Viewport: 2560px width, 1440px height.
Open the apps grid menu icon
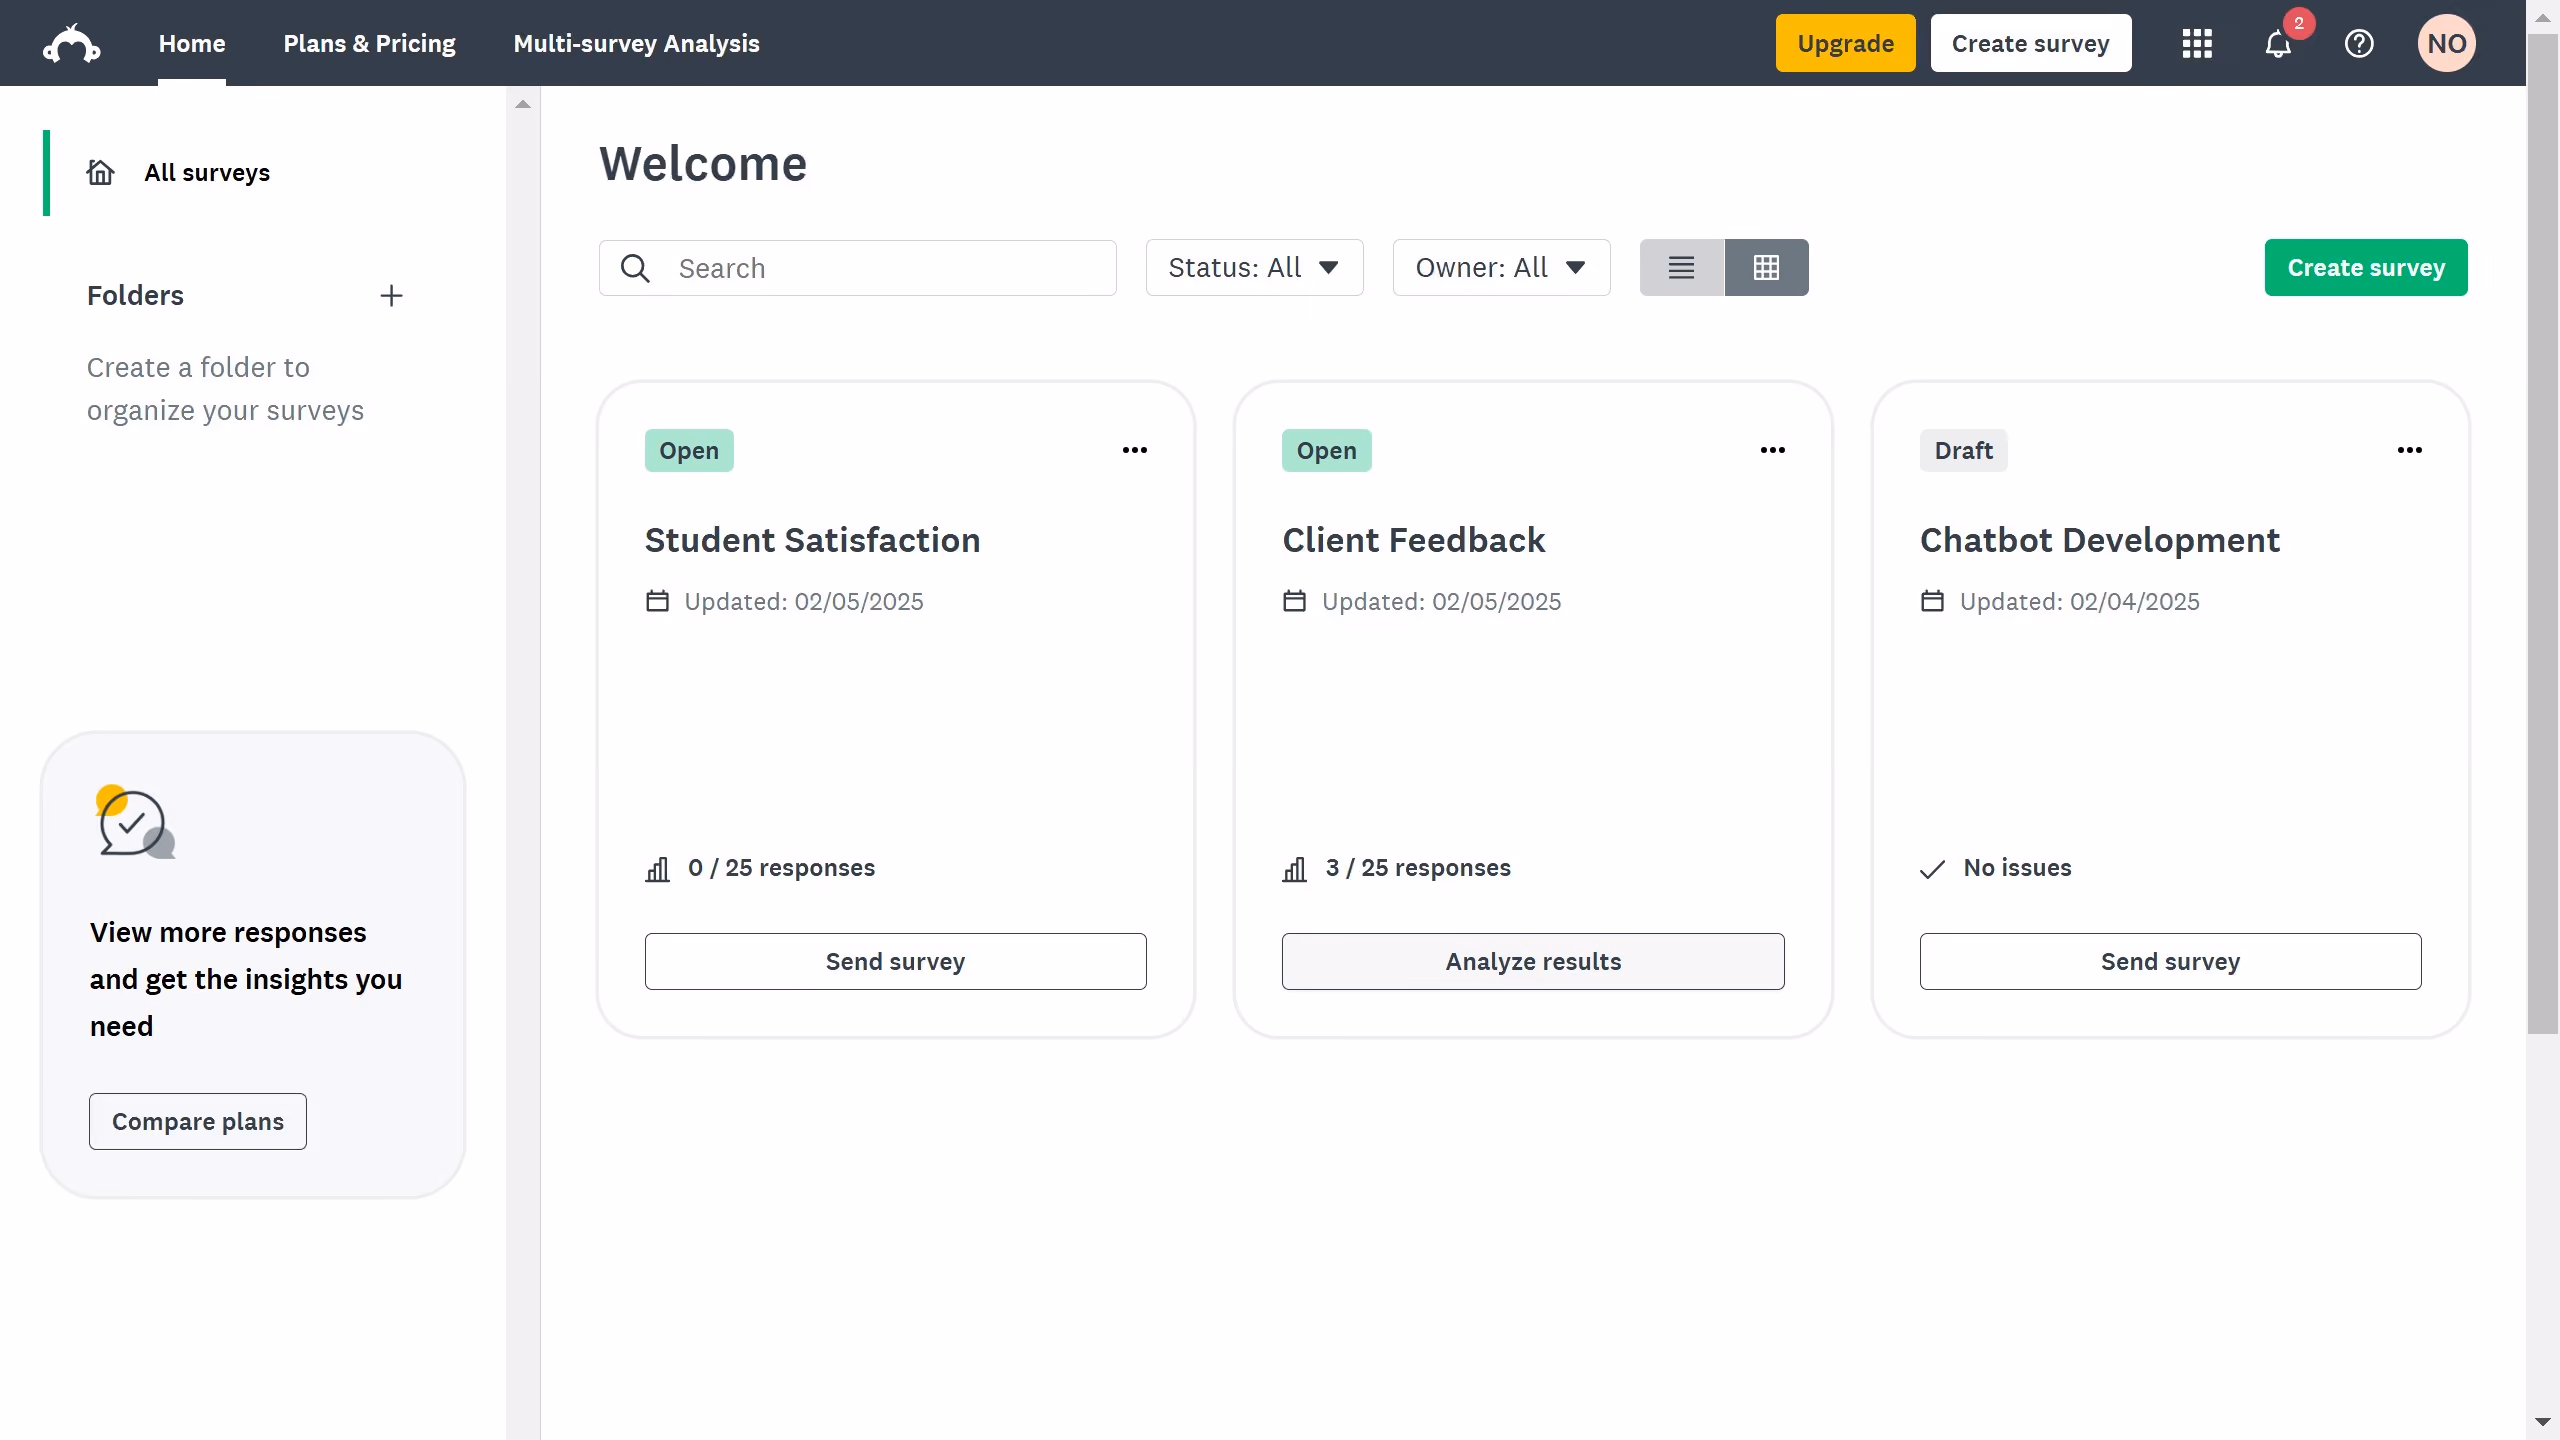[x=2197, y=44]
